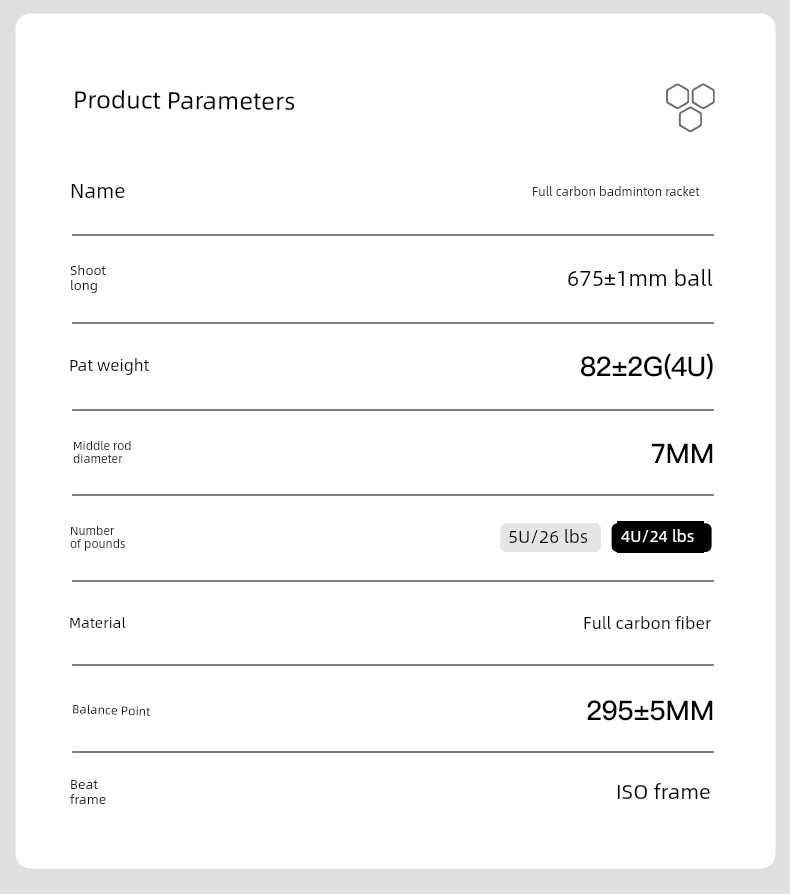Click the Number of pounds label
The height and width of the screenshot is (894, 790).
tap(97, 537)
